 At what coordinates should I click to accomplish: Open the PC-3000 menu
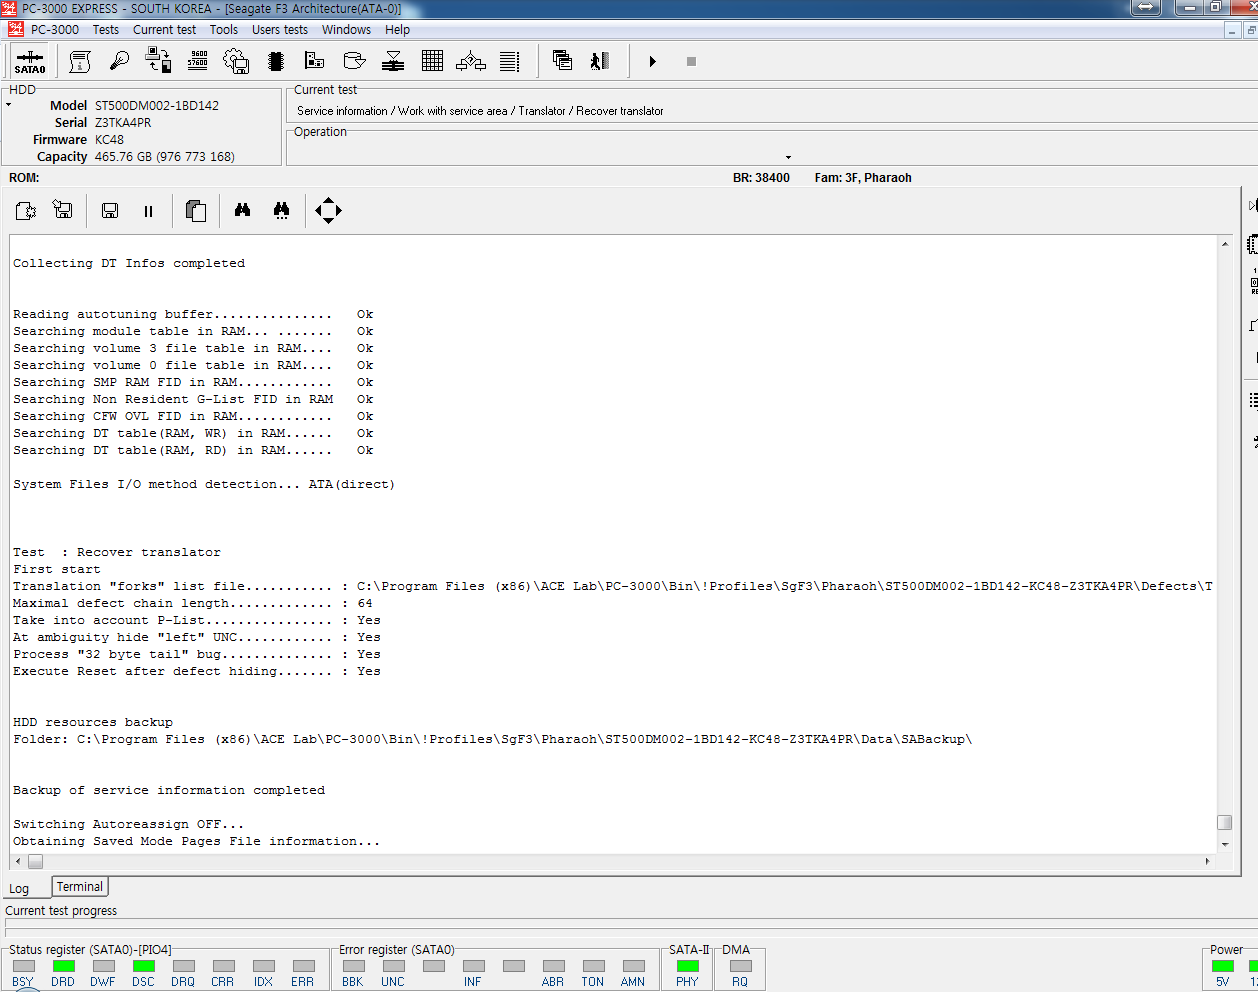point(54,30)
